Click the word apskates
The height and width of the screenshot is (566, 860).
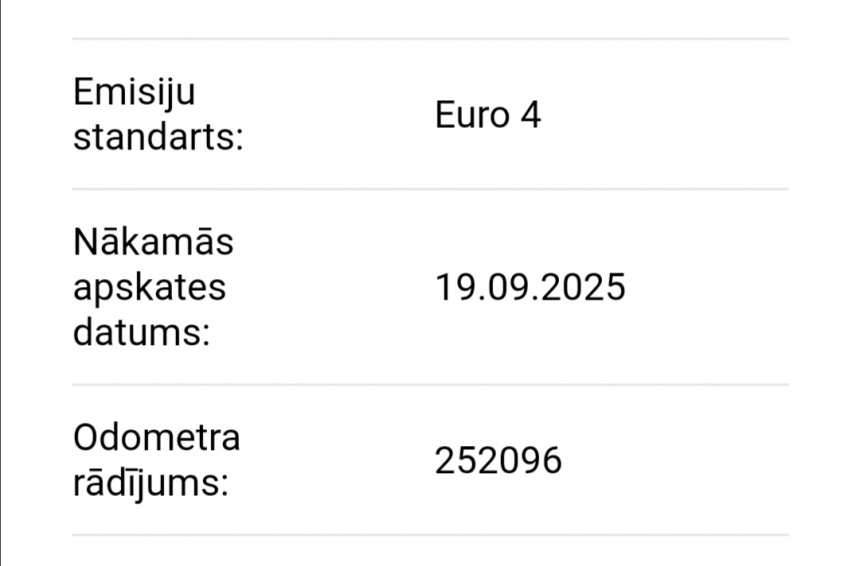click(x=149, y=289)
